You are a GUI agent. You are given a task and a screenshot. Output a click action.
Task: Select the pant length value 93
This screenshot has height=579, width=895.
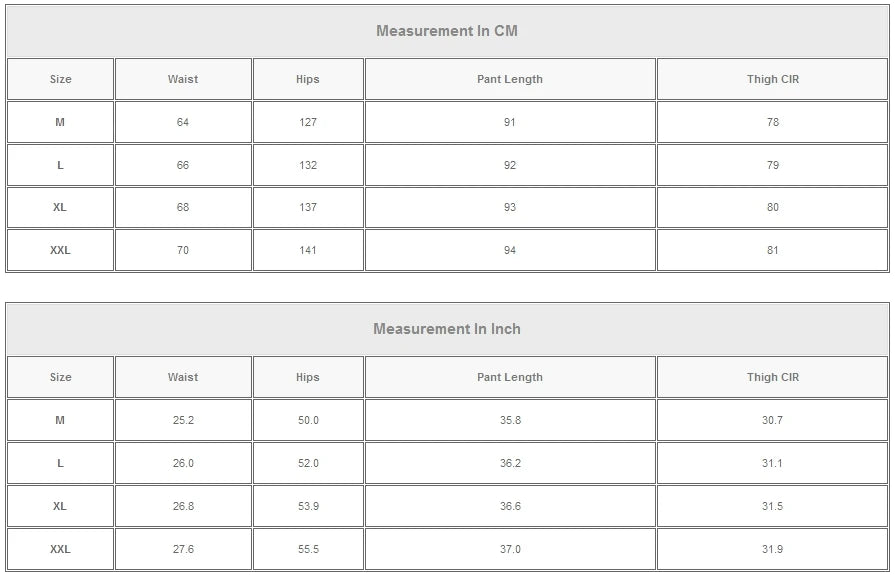point(510,207)
